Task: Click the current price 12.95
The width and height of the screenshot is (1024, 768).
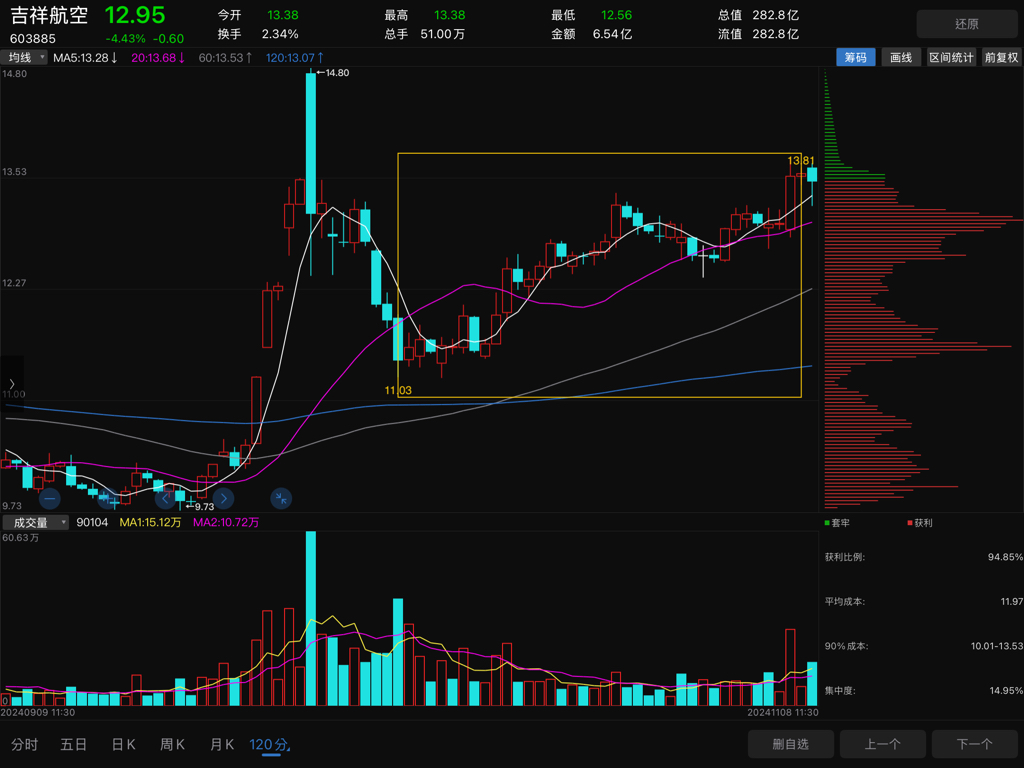Action: pyautogui.click(x=135, y=15)
